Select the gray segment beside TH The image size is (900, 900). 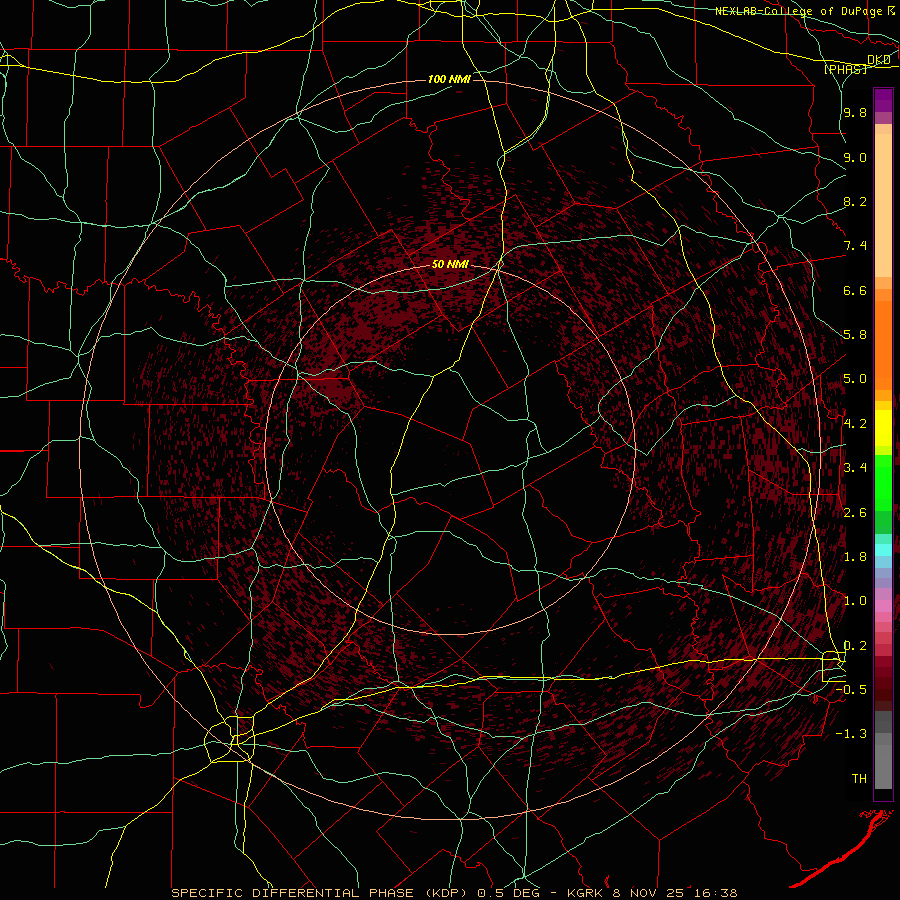[x=883, y=766]
